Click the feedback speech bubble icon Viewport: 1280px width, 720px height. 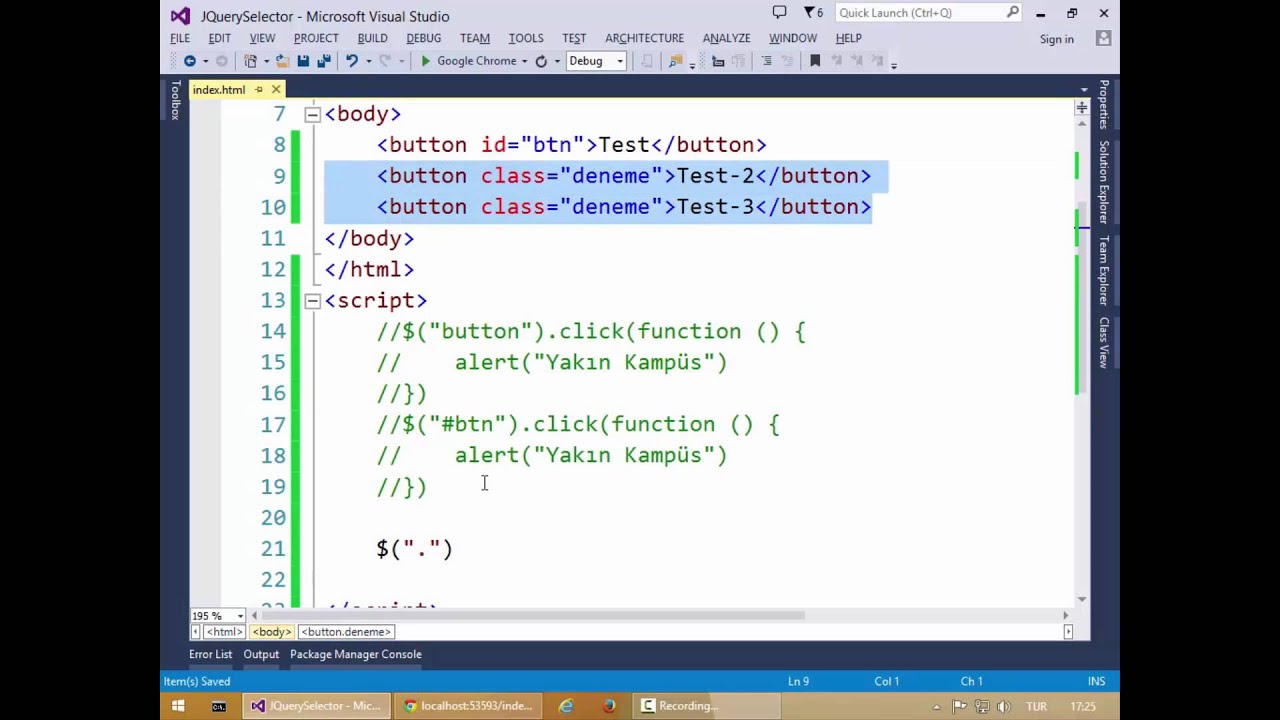[779, 13]
